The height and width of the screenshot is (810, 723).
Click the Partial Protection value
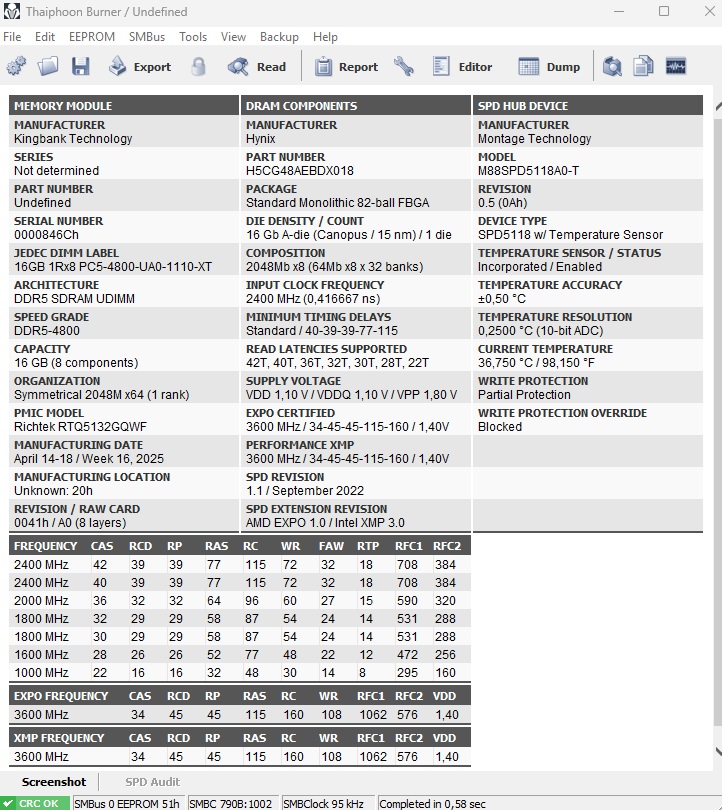click(x=524, y=395)
